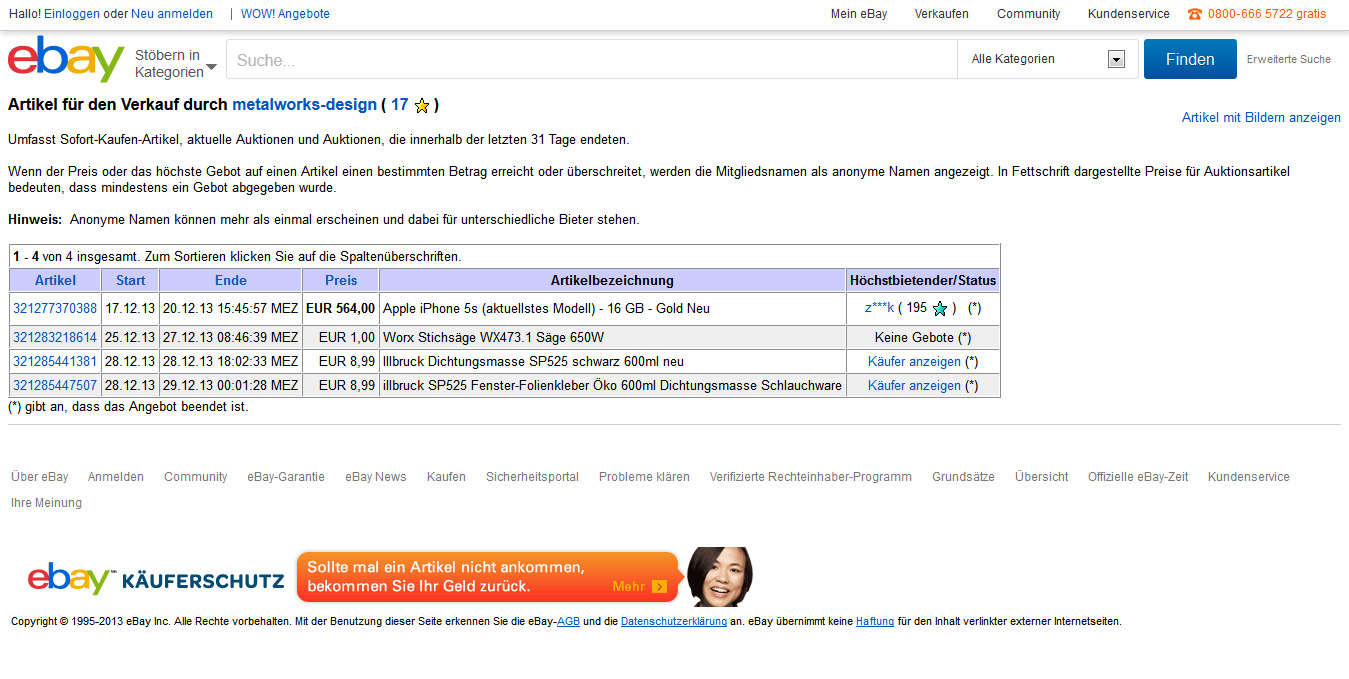The width and height of the screenshot is (1349, 679).
Task: Click the Community link in the footer
Action: [196, 477]
